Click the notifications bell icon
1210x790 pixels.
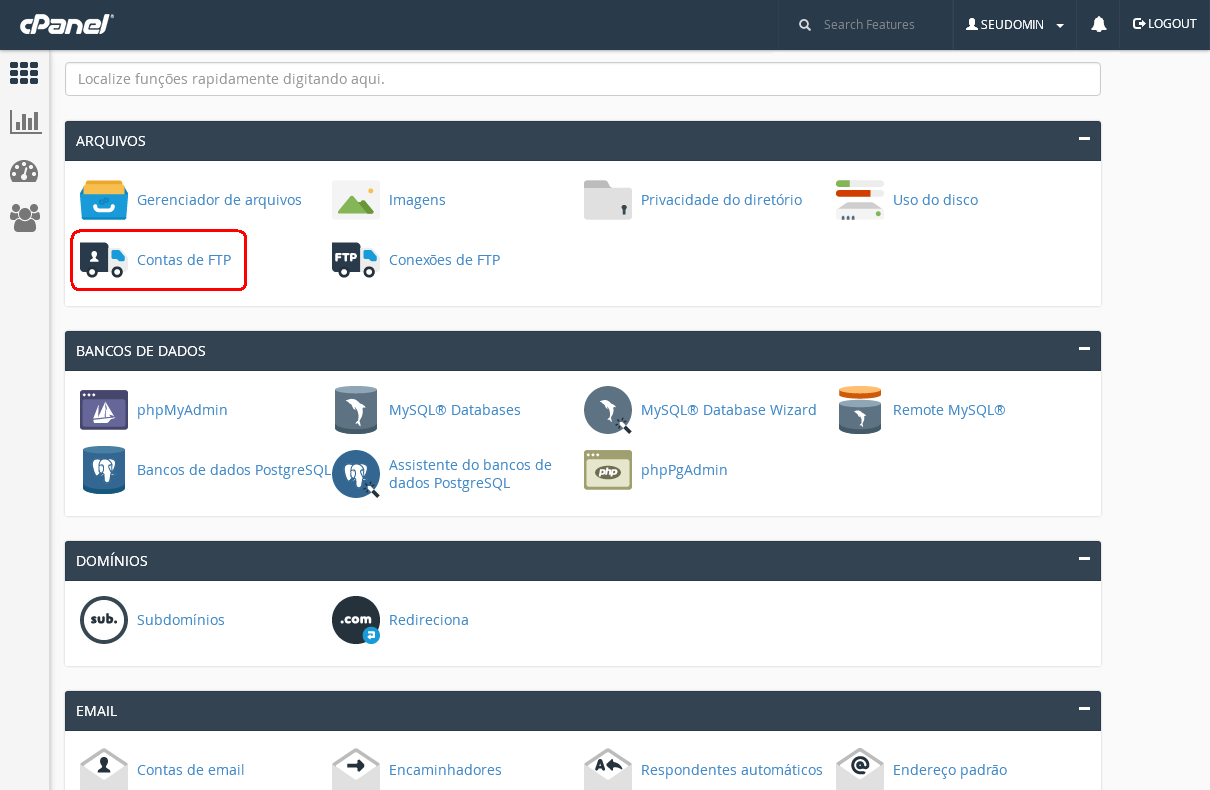point(1099,24)
